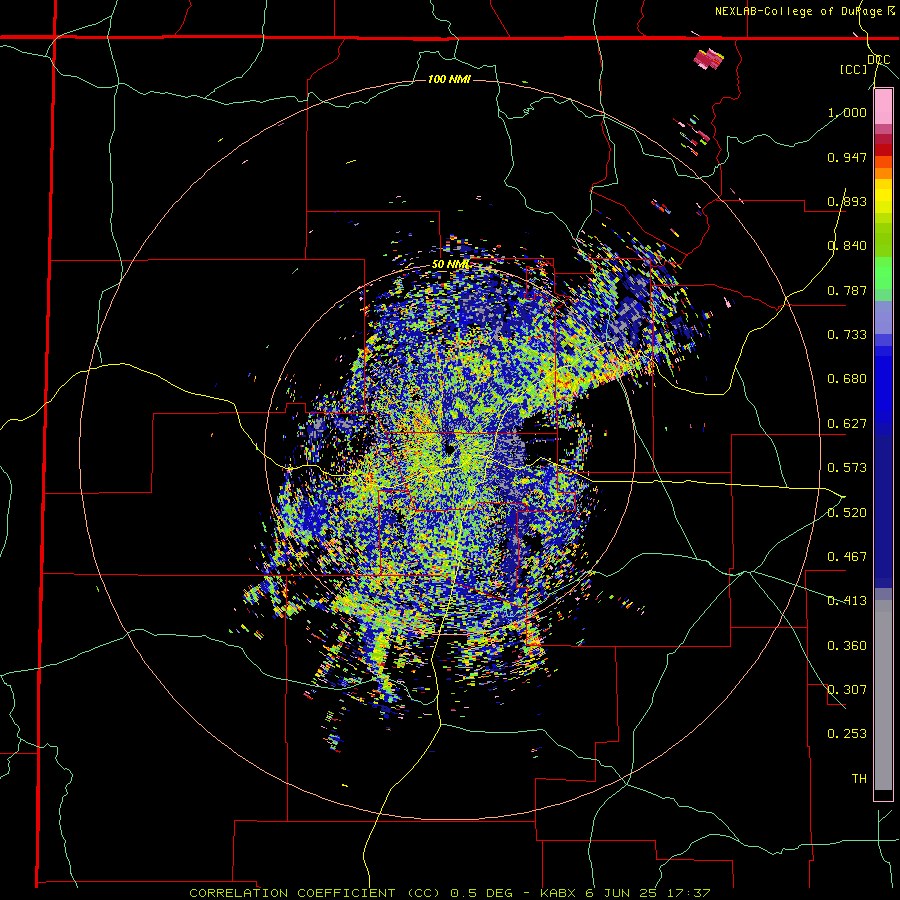Click the 0.307 legend value
Viewport: 900px width, 900px height.
[847, 690]
